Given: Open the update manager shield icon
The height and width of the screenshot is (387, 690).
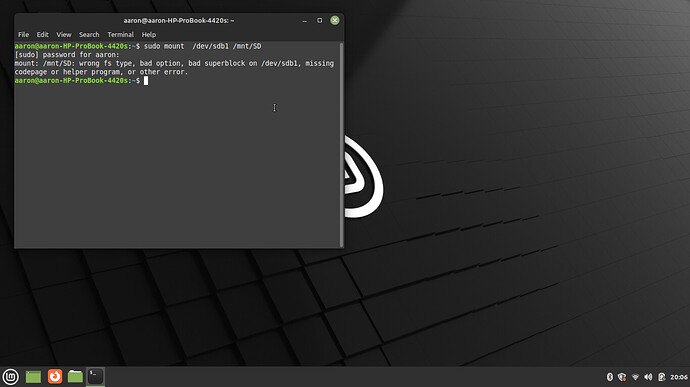Looking at the screenshot, I should tap(622, 377).
